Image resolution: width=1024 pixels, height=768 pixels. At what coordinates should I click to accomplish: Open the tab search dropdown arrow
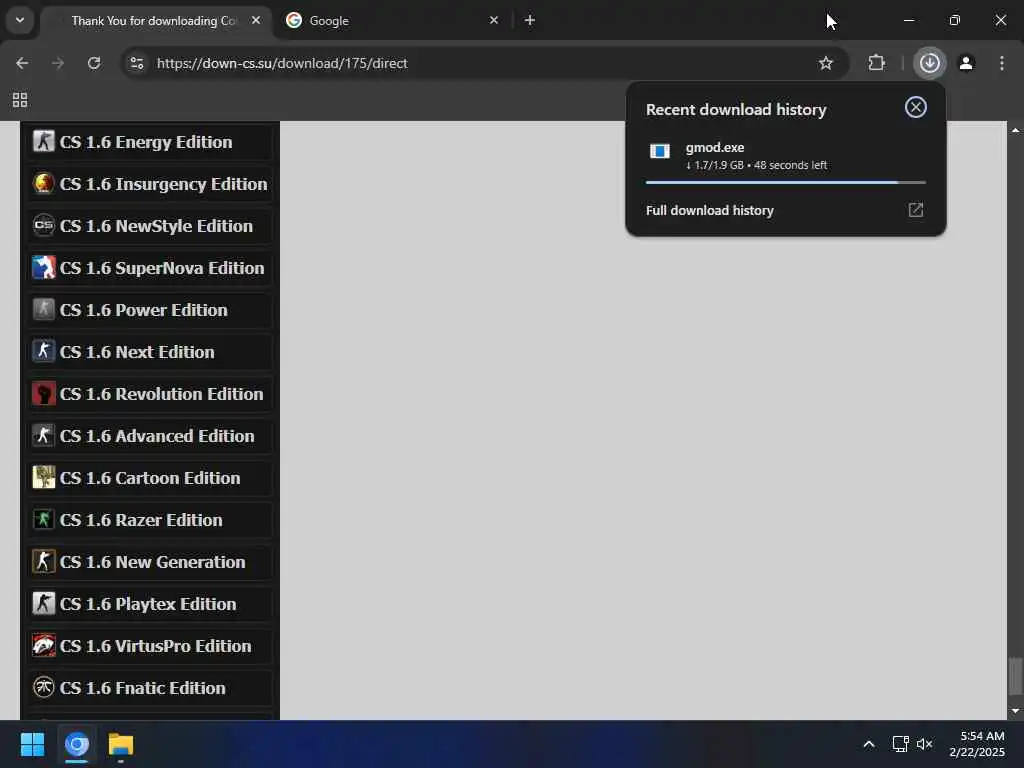click(x=20, y=20)
